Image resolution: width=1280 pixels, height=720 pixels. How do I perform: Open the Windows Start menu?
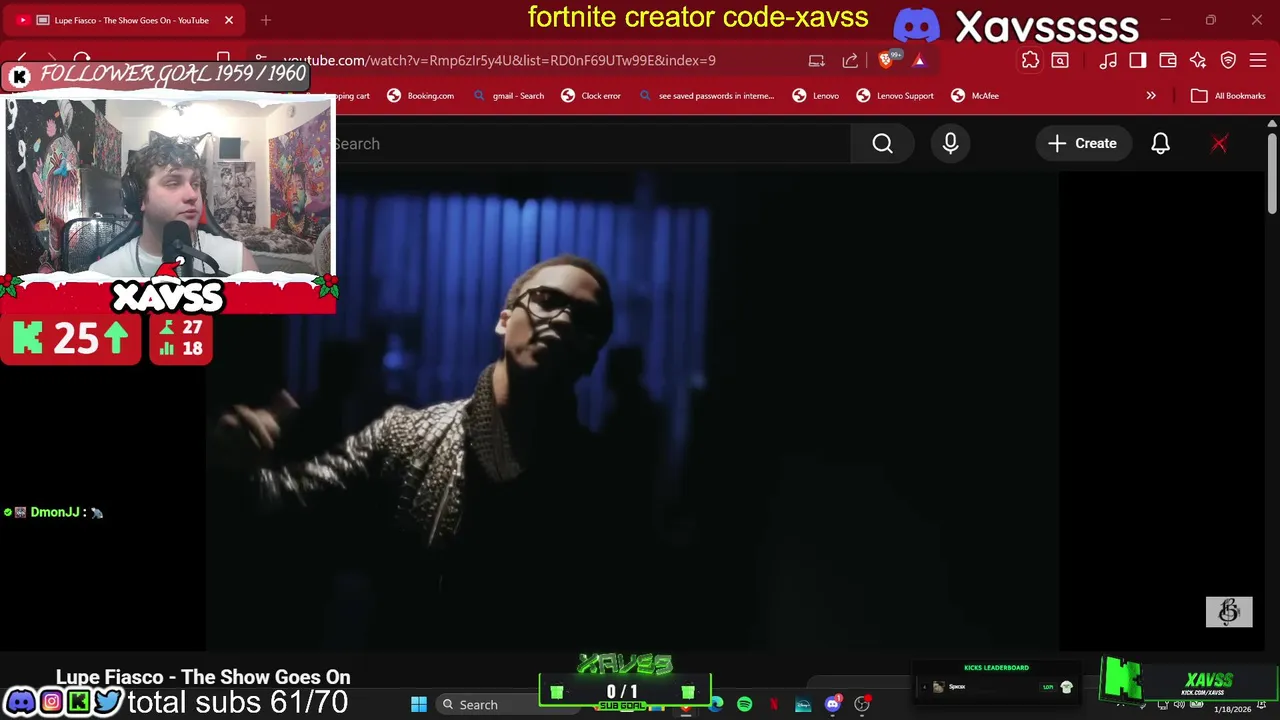419,705
